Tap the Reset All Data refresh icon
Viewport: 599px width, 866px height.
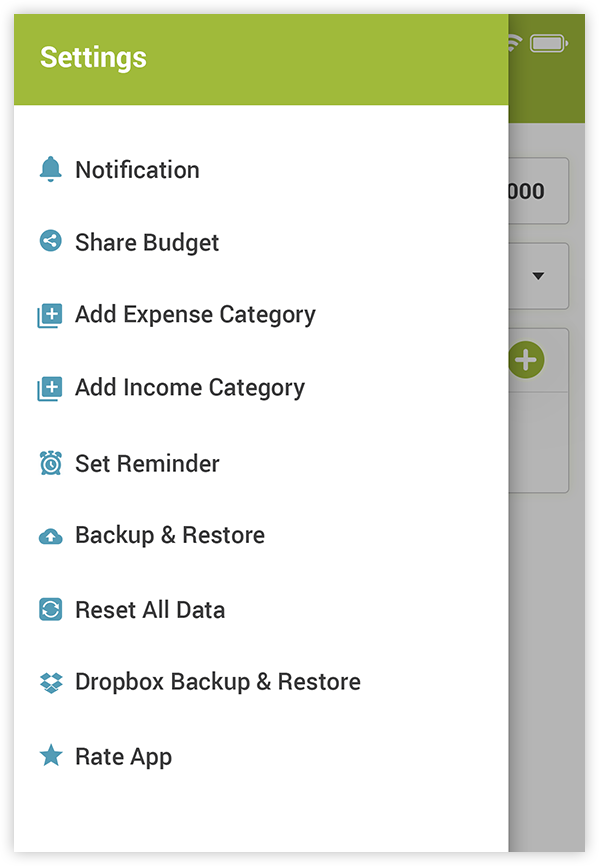point(50,609)
